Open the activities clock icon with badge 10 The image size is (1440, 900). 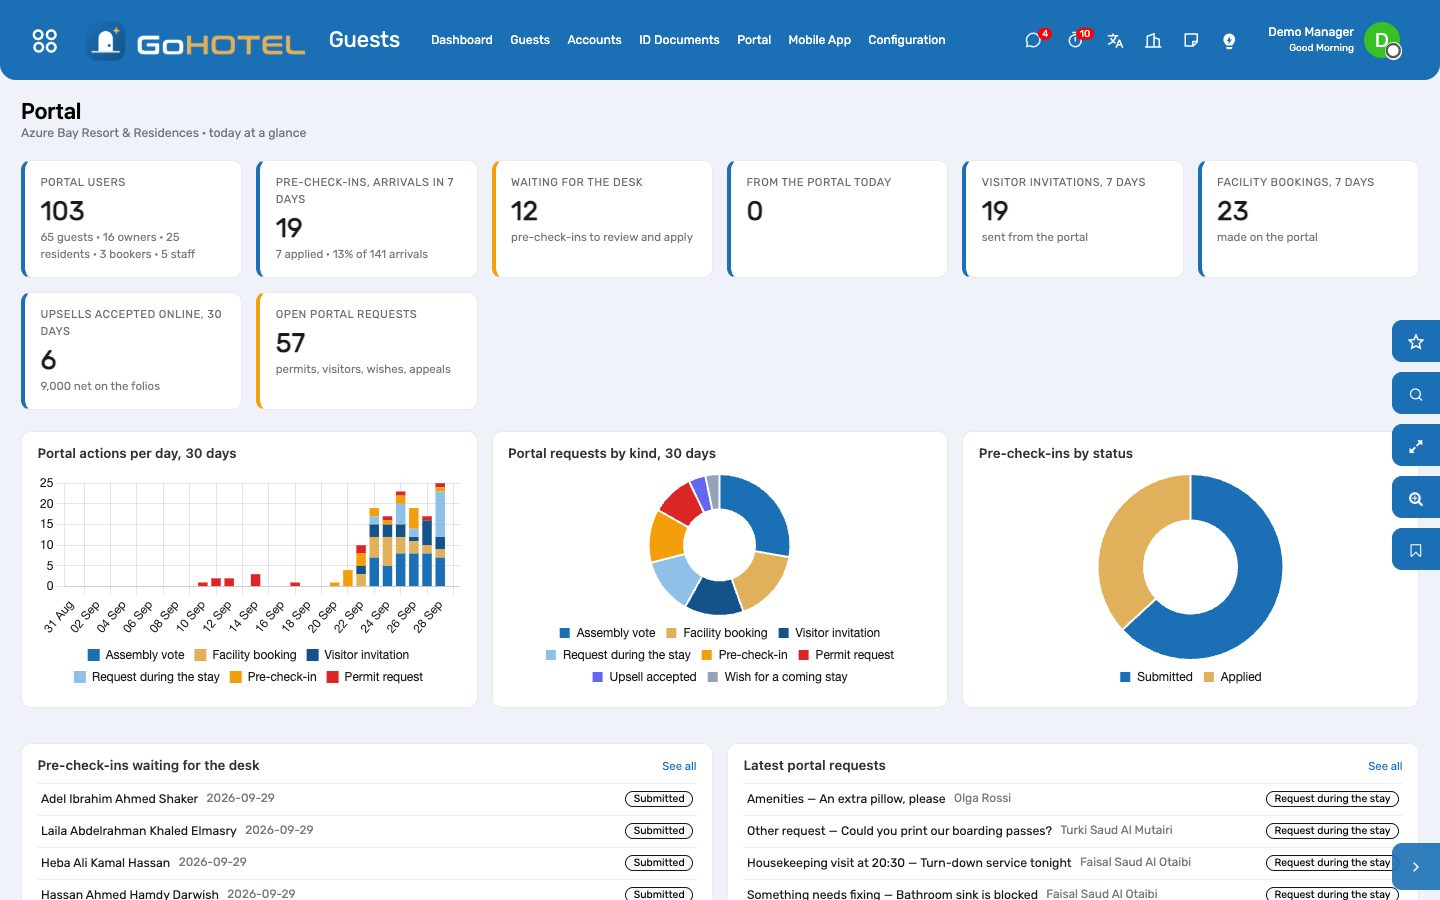pyautogui.click(x=1076, y=40)
